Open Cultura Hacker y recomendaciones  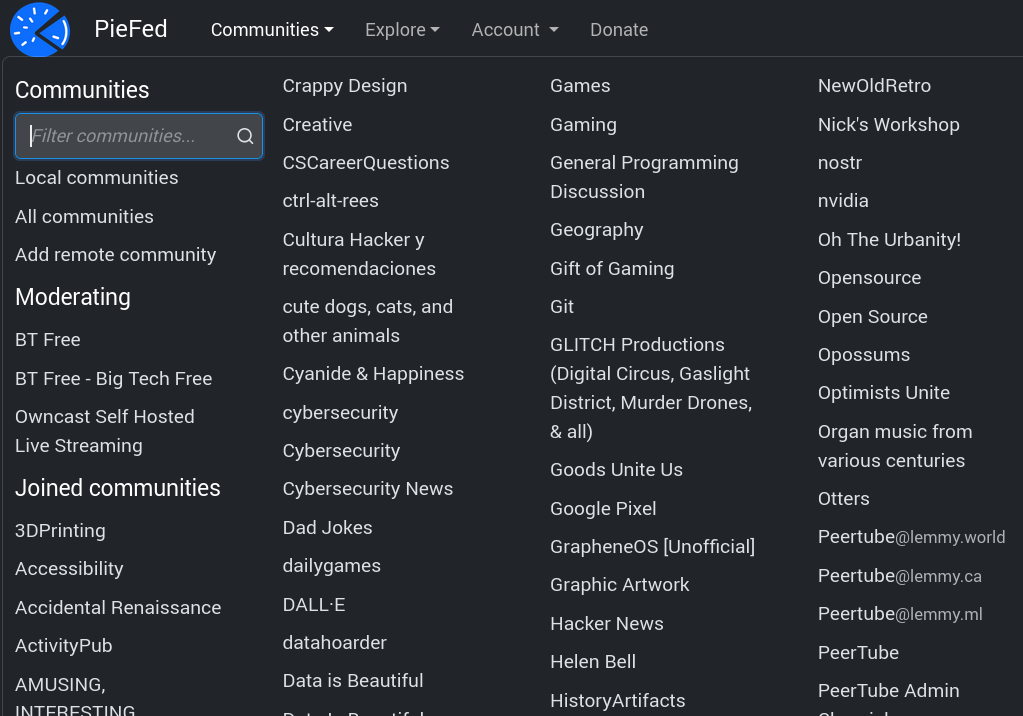pyautogui.click(x=359, y=254)
